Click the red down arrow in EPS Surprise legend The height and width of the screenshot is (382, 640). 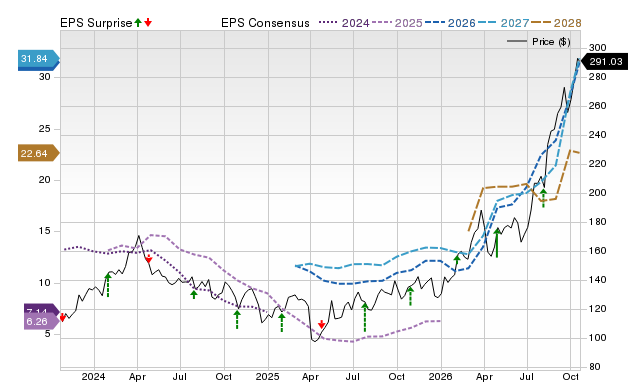(148, 22)
